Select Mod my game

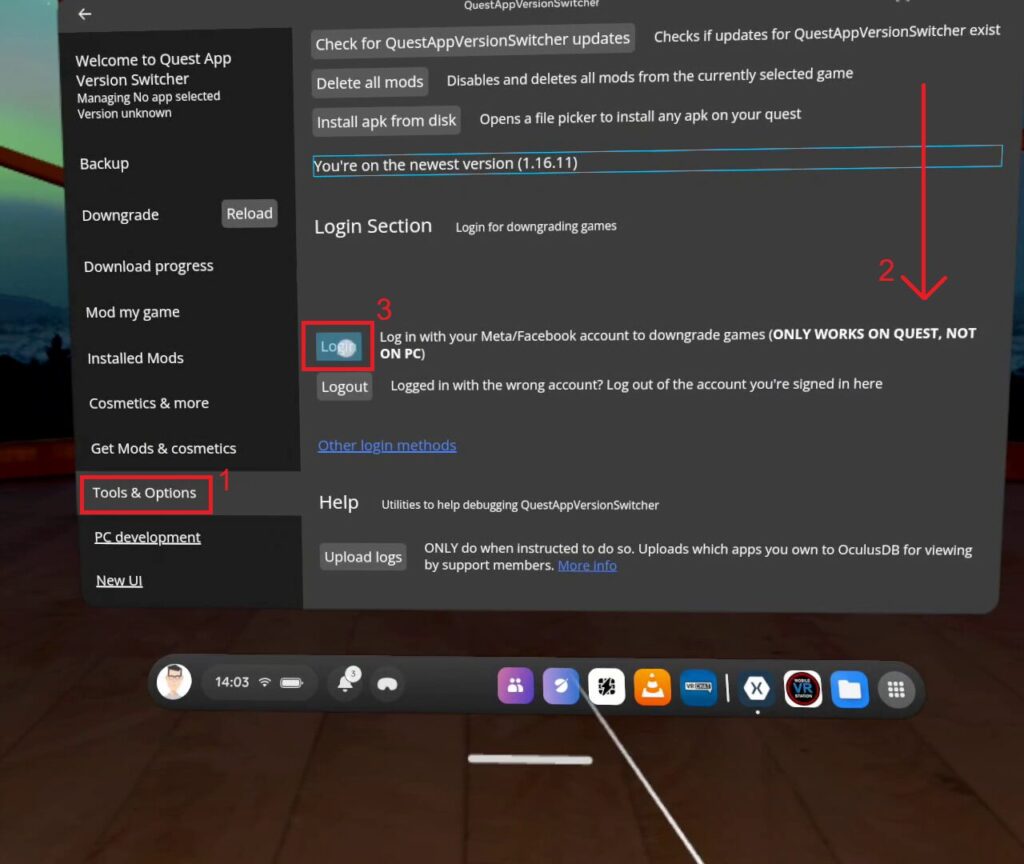pyautogui.click(x=133, y=312)
